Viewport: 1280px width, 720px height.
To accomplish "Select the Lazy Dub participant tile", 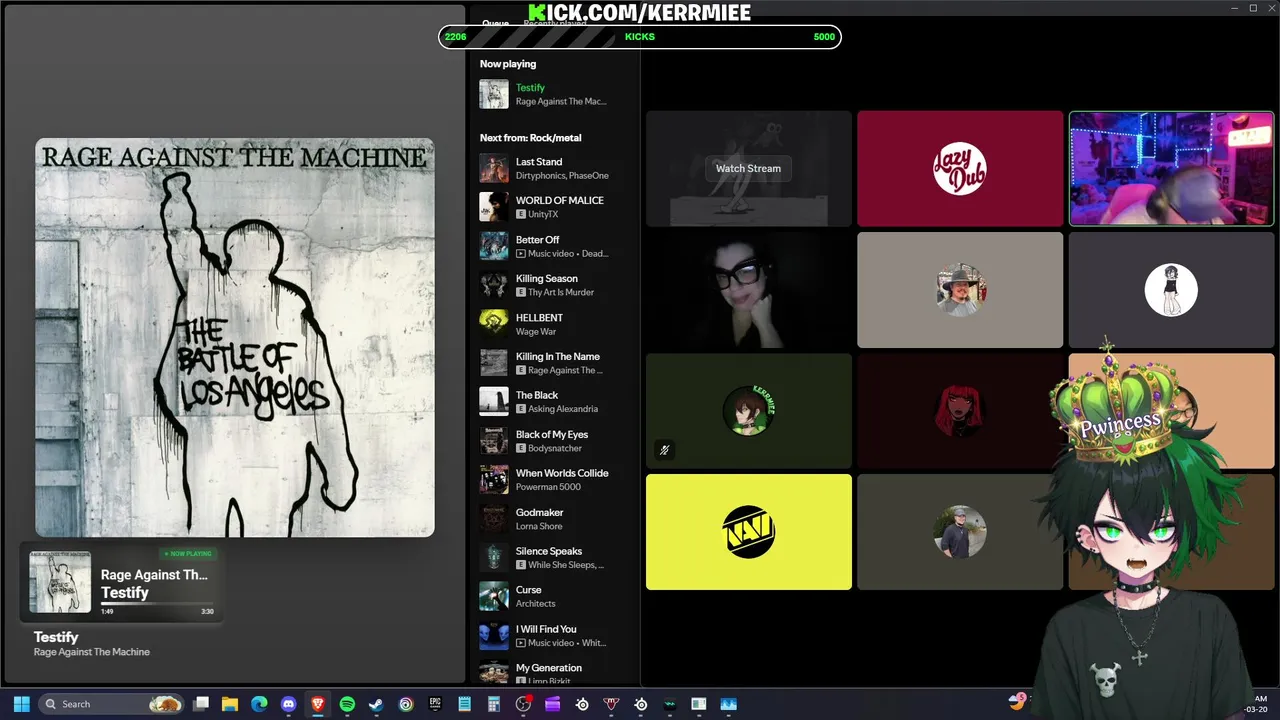I will point(960,168).
